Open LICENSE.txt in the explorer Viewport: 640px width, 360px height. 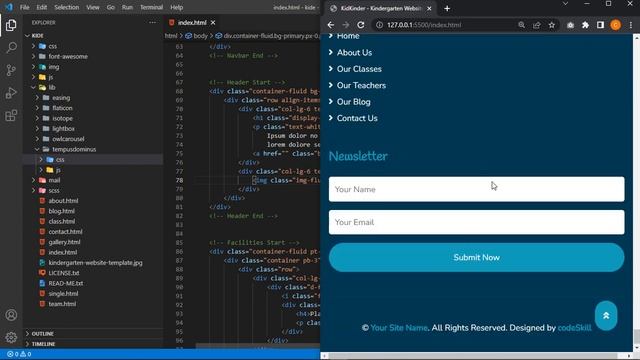(64, 273)
